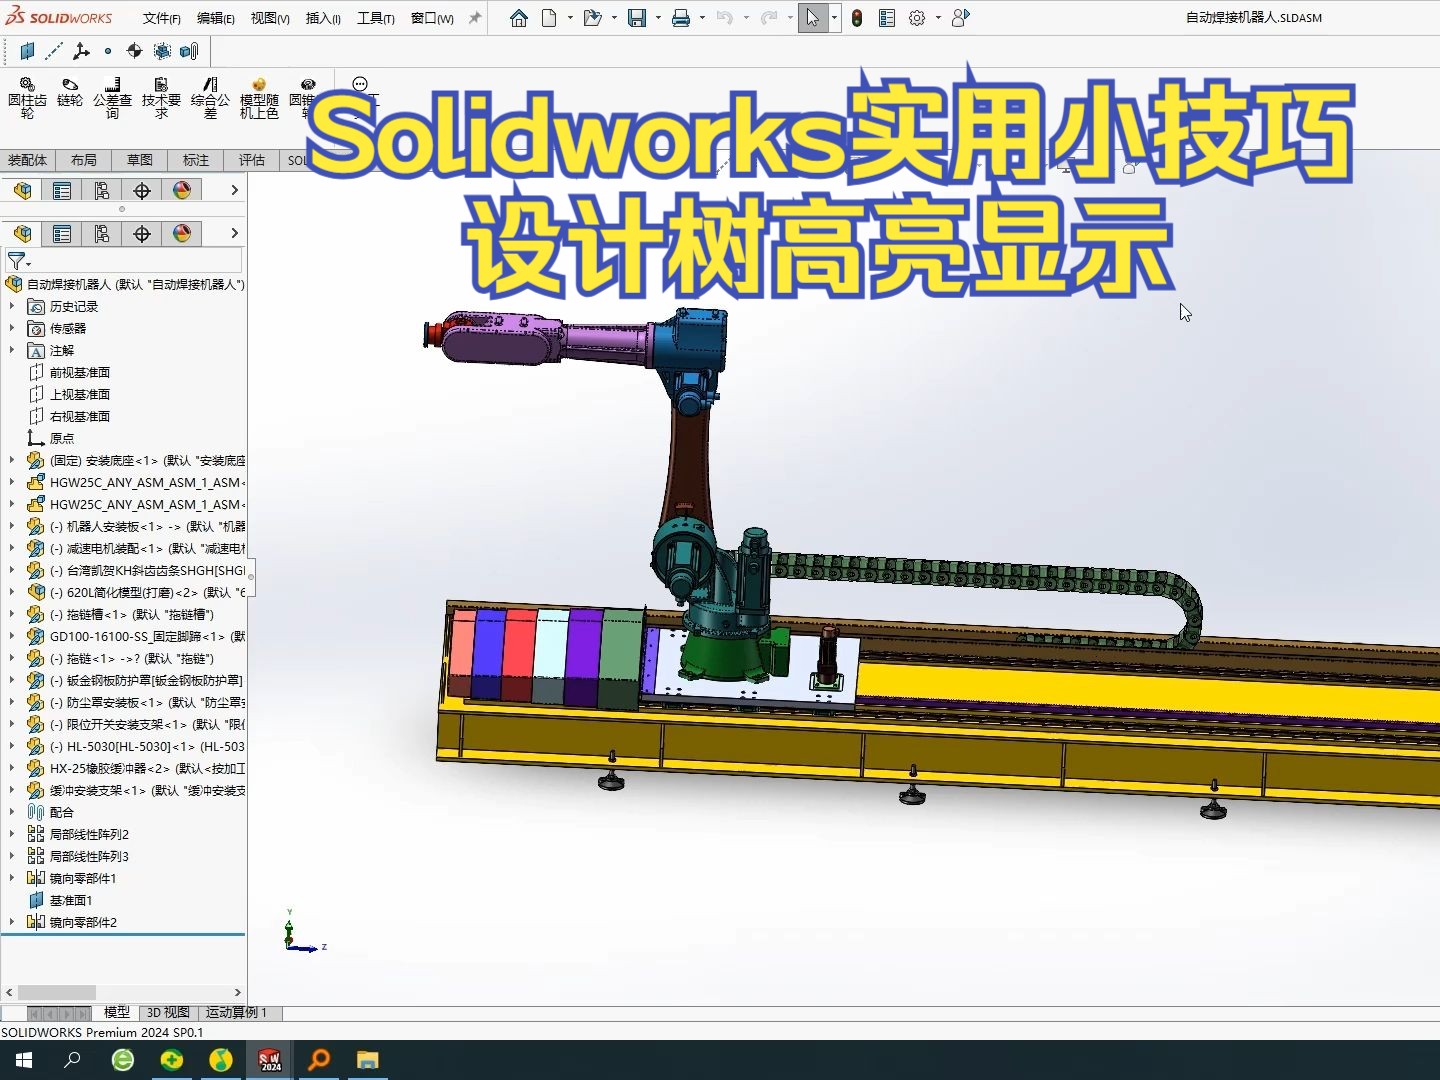Click the 技术要求 button

(x=161, y=98)
